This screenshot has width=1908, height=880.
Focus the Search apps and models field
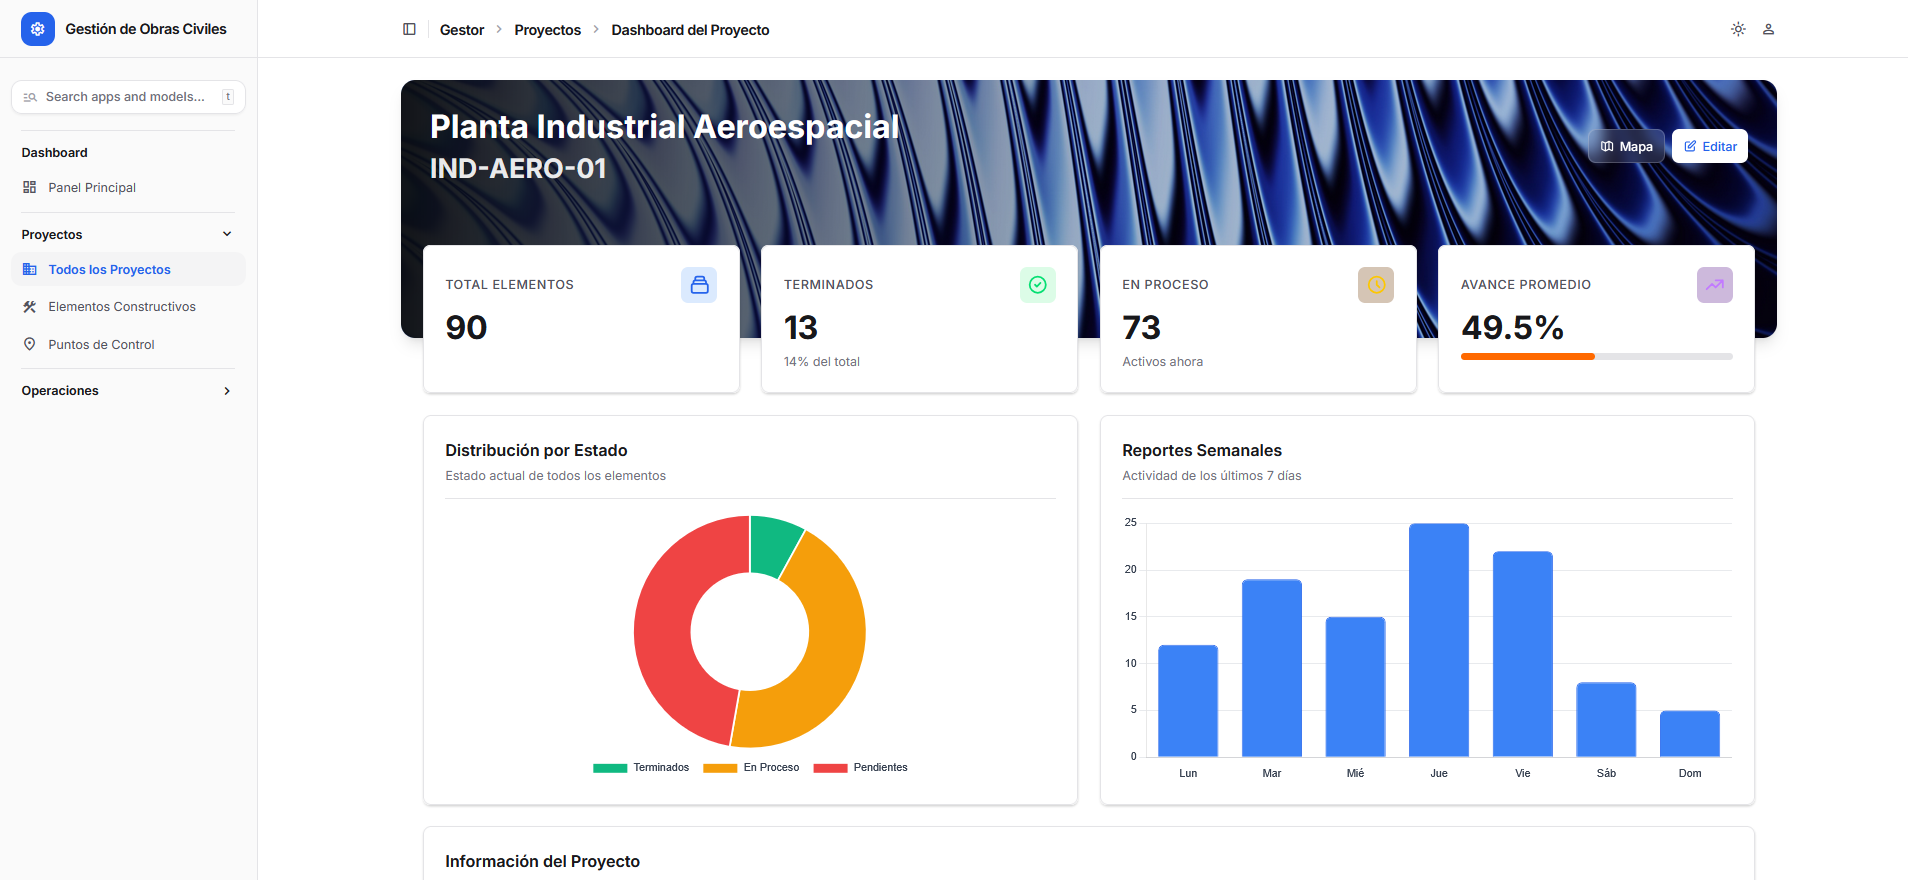[125, 97]
